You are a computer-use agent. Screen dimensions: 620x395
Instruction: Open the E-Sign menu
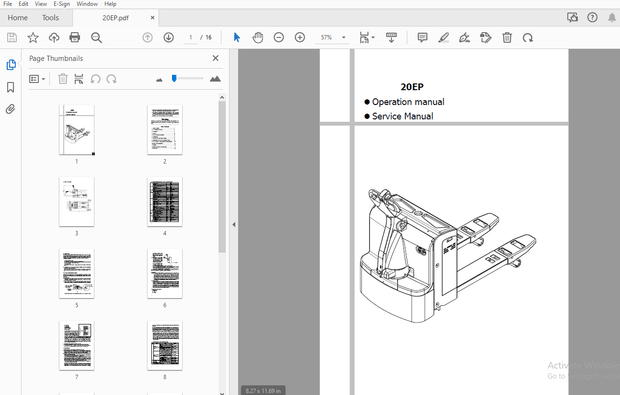62,4
